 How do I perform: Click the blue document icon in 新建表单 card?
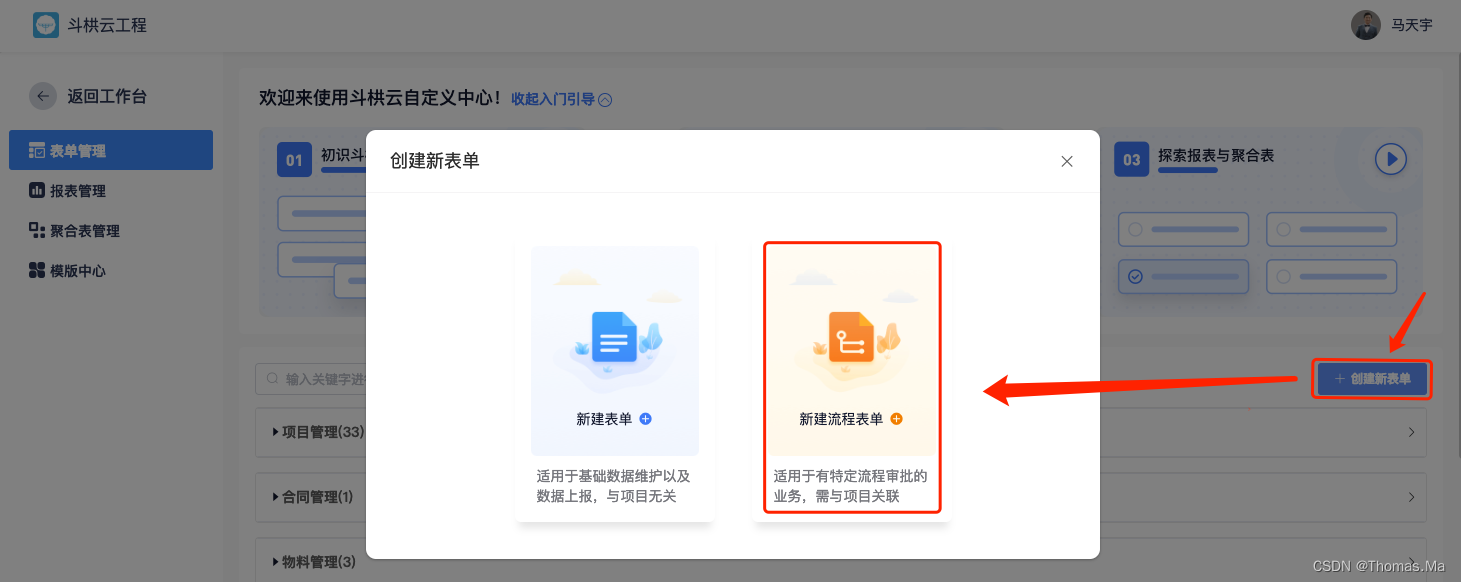tap(614, 337)
